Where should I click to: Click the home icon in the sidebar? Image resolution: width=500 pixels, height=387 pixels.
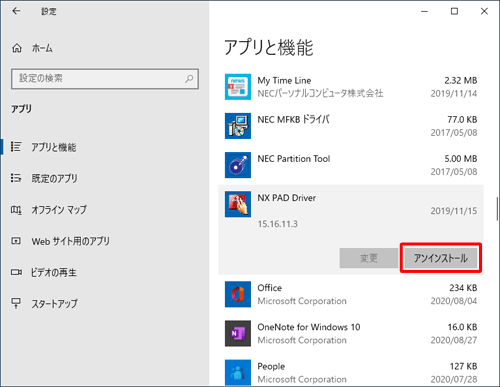click(x=17, y=48)
